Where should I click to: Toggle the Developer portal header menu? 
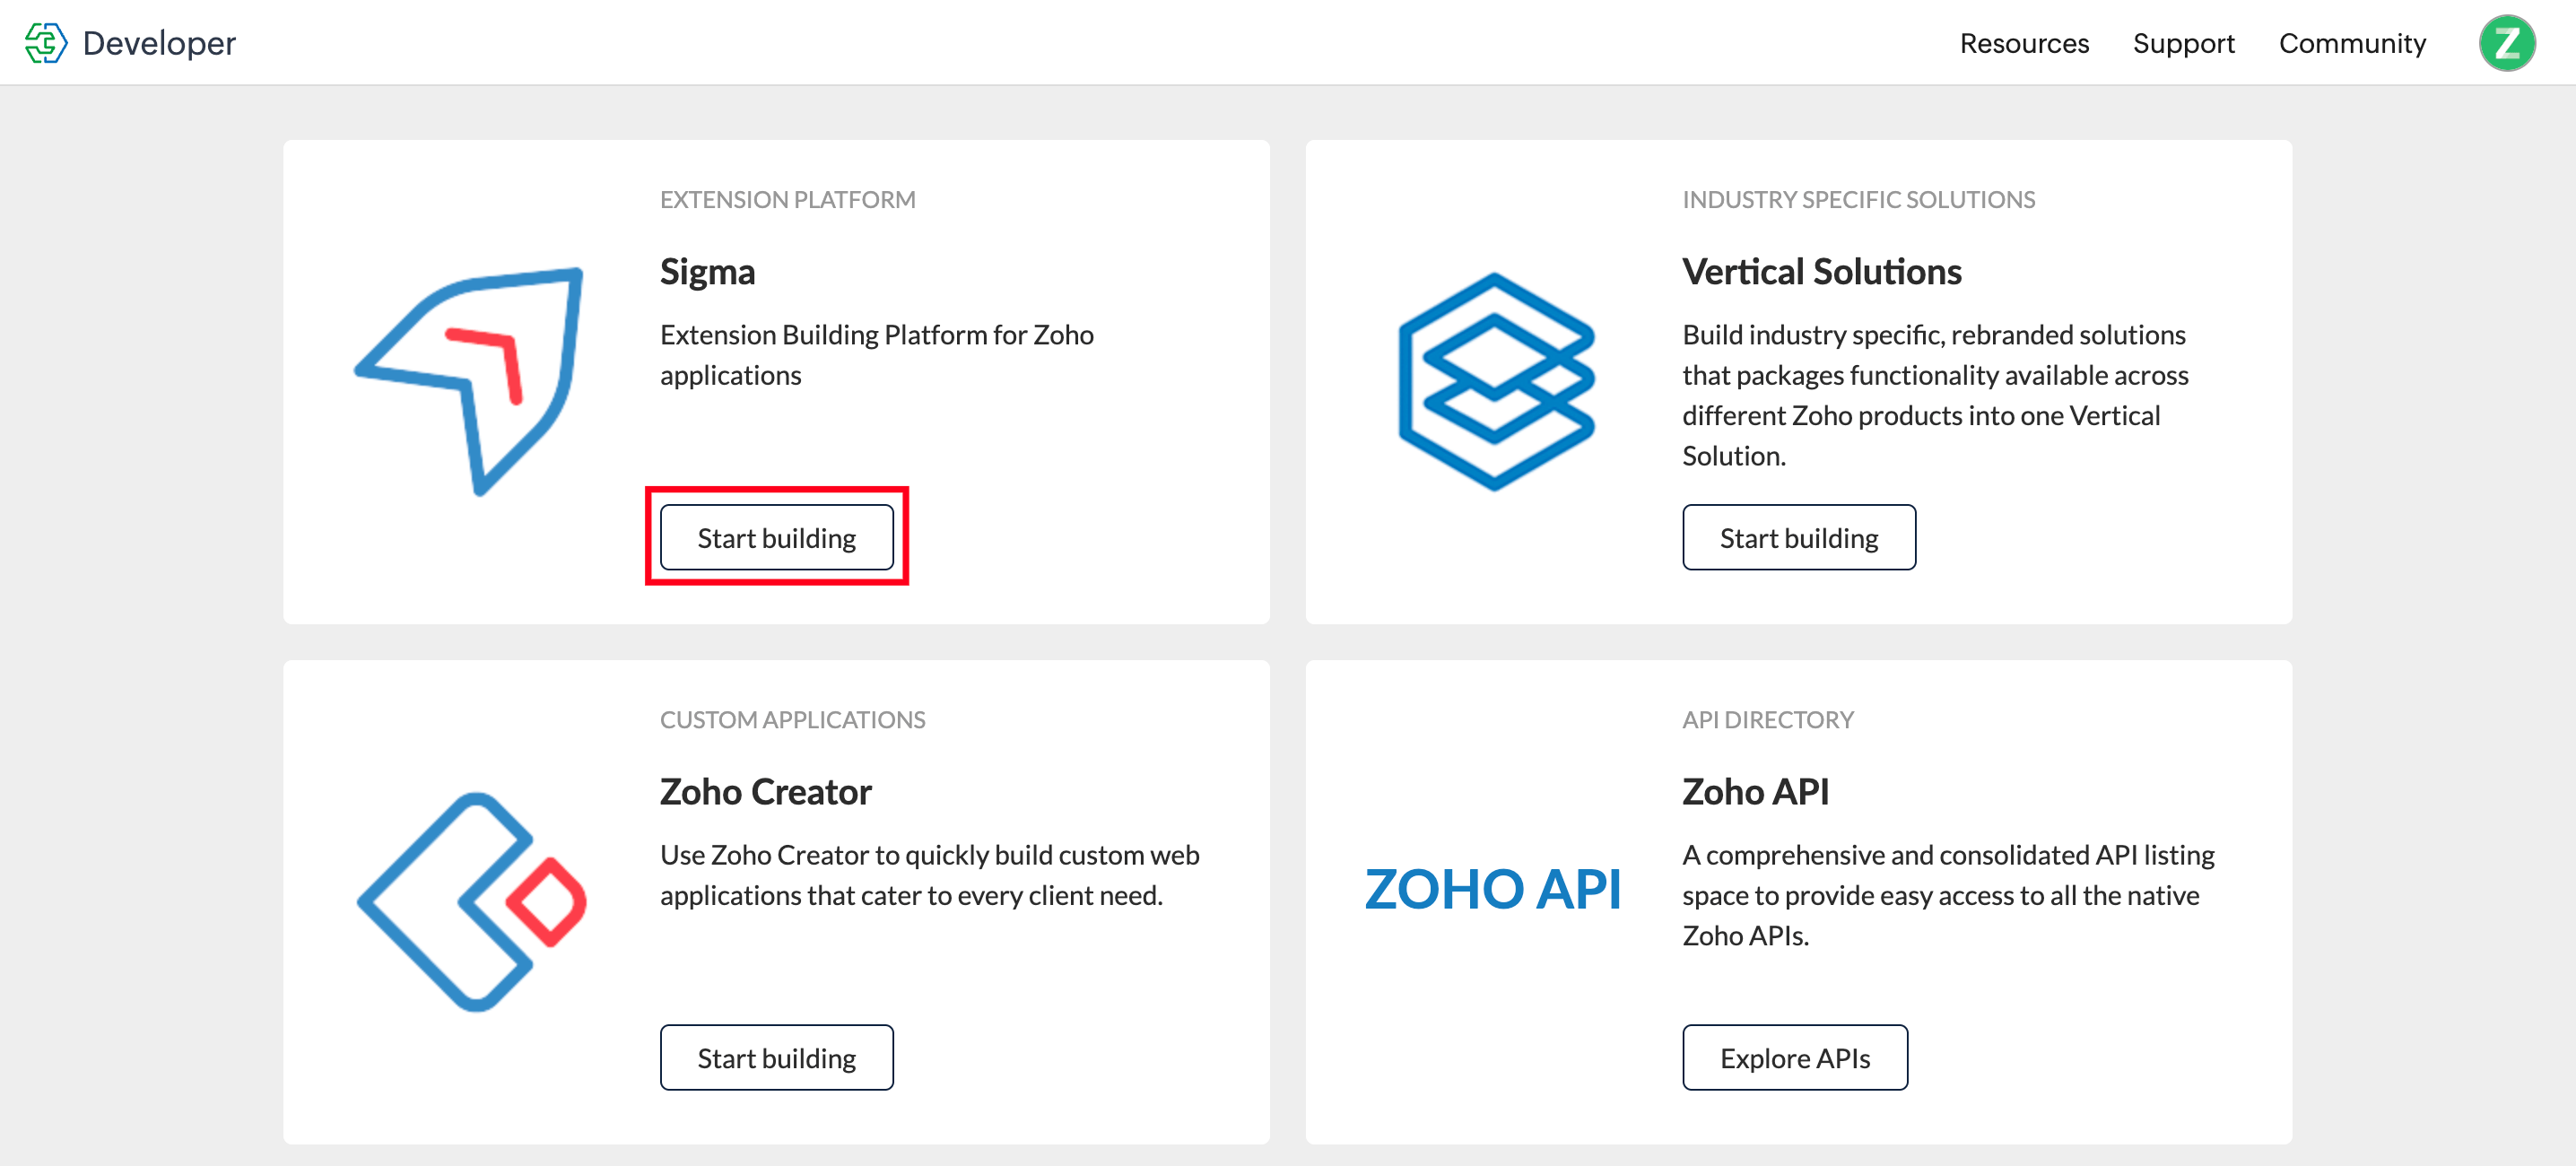click(x=48, y=43)
